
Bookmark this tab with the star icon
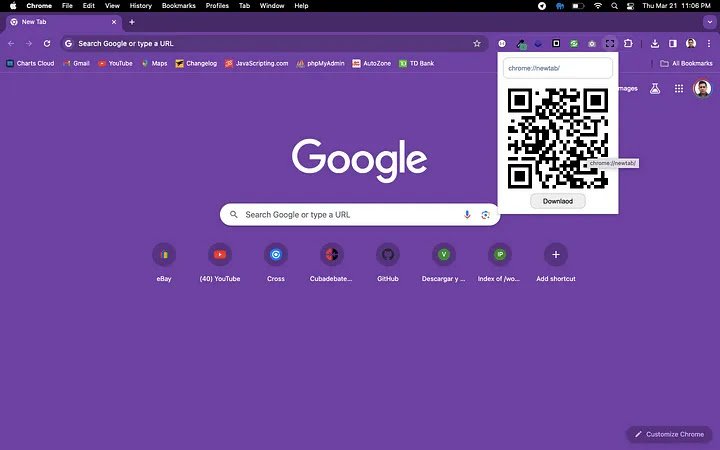click(477, 44)
